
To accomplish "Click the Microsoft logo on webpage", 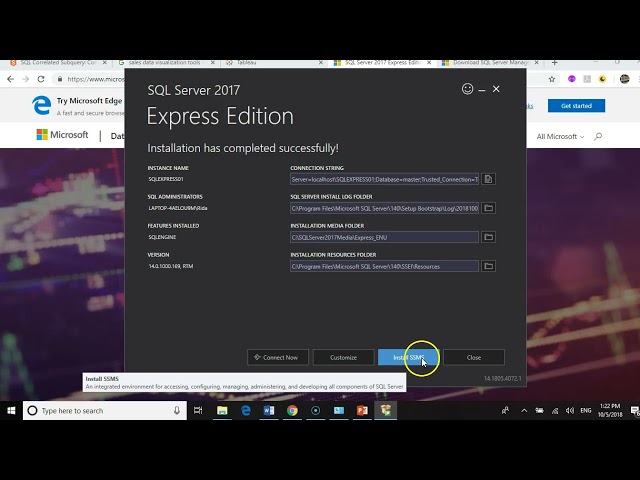I will [62, 135].
